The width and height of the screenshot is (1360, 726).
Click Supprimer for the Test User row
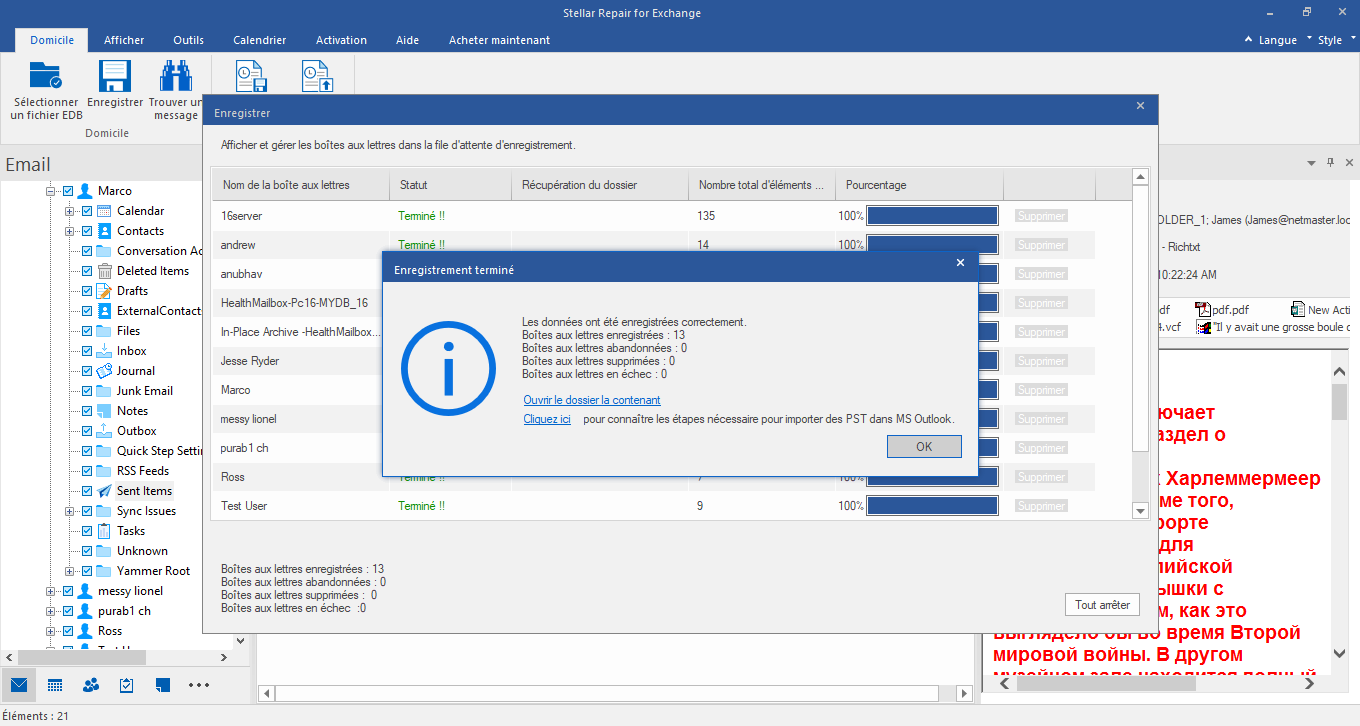pyautogui.click(x=1041, y=506)
